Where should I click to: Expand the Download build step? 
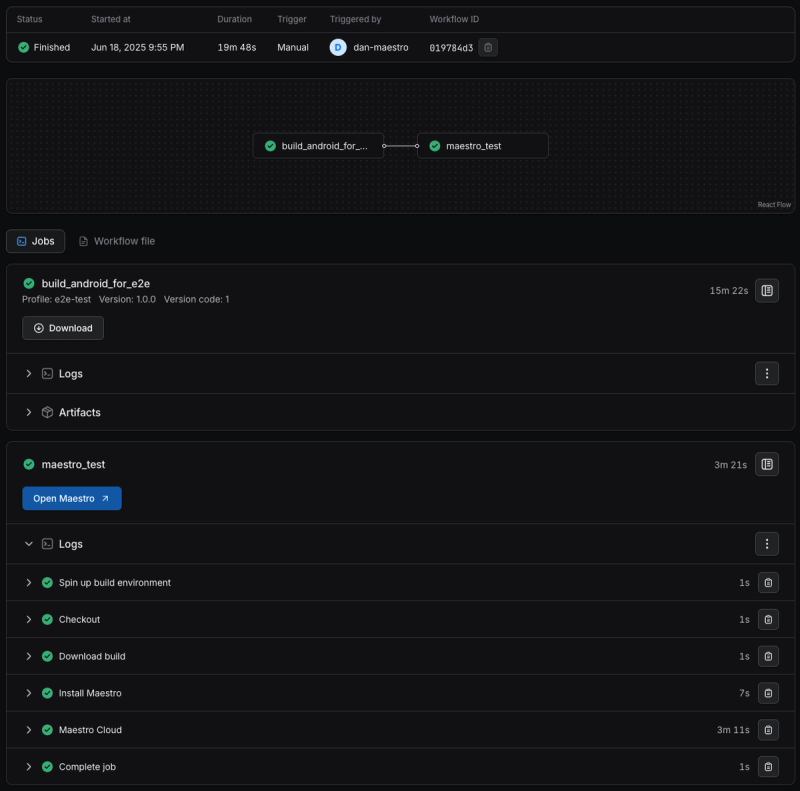pyautogui.click(x=29, y=656)
